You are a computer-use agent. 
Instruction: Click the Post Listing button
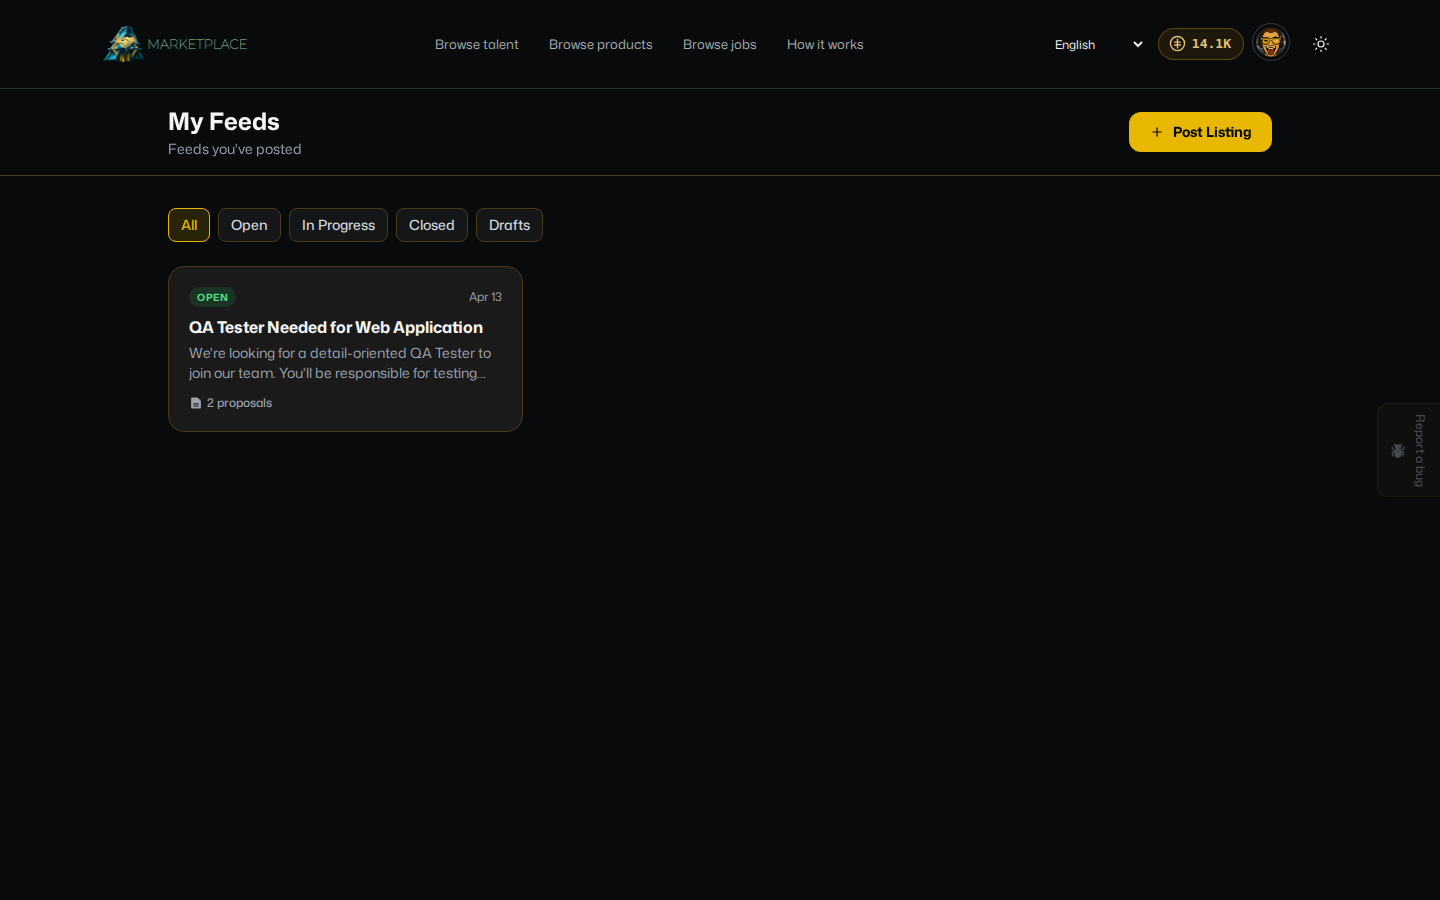coord(1200,132)
